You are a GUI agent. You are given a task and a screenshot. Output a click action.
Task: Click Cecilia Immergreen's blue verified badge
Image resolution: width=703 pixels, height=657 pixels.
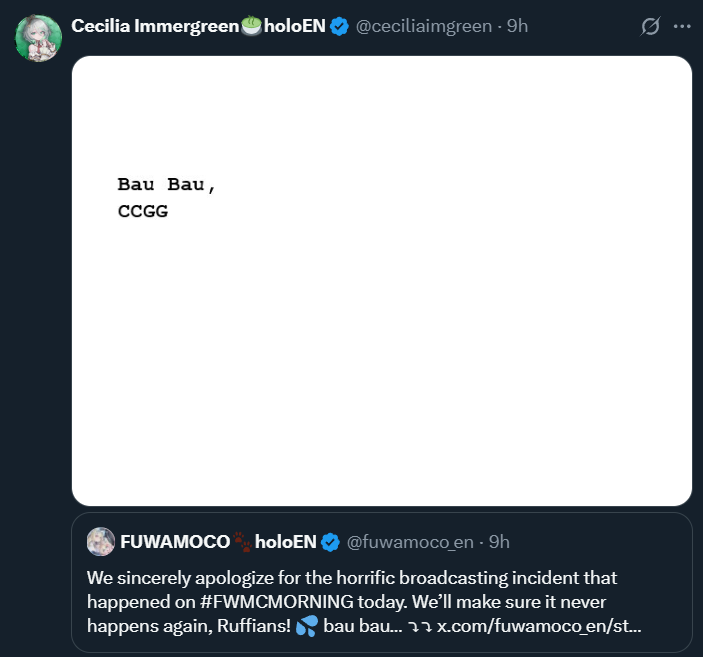click(x=340, y=26)
